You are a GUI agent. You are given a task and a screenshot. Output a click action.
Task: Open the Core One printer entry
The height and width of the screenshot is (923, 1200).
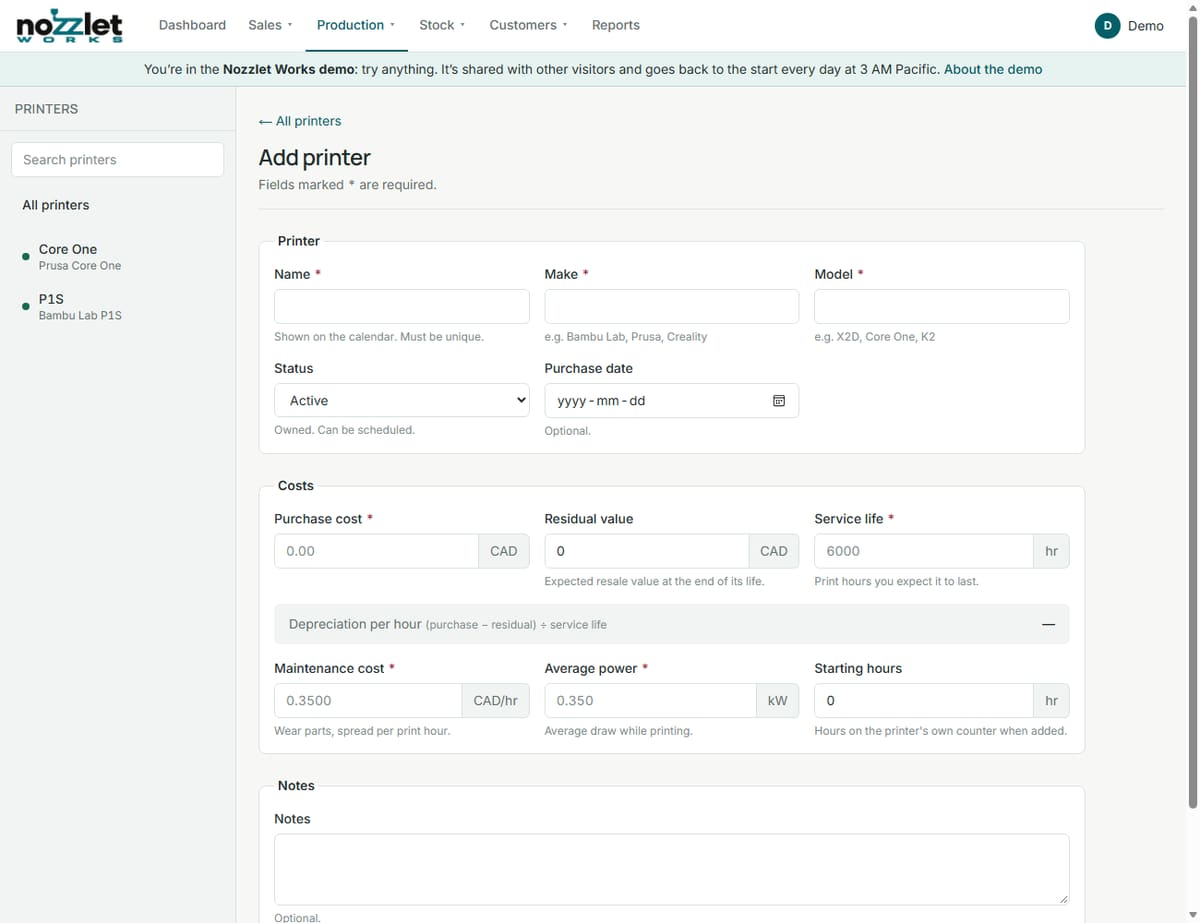pyautogui.click(x=117, y=257)
